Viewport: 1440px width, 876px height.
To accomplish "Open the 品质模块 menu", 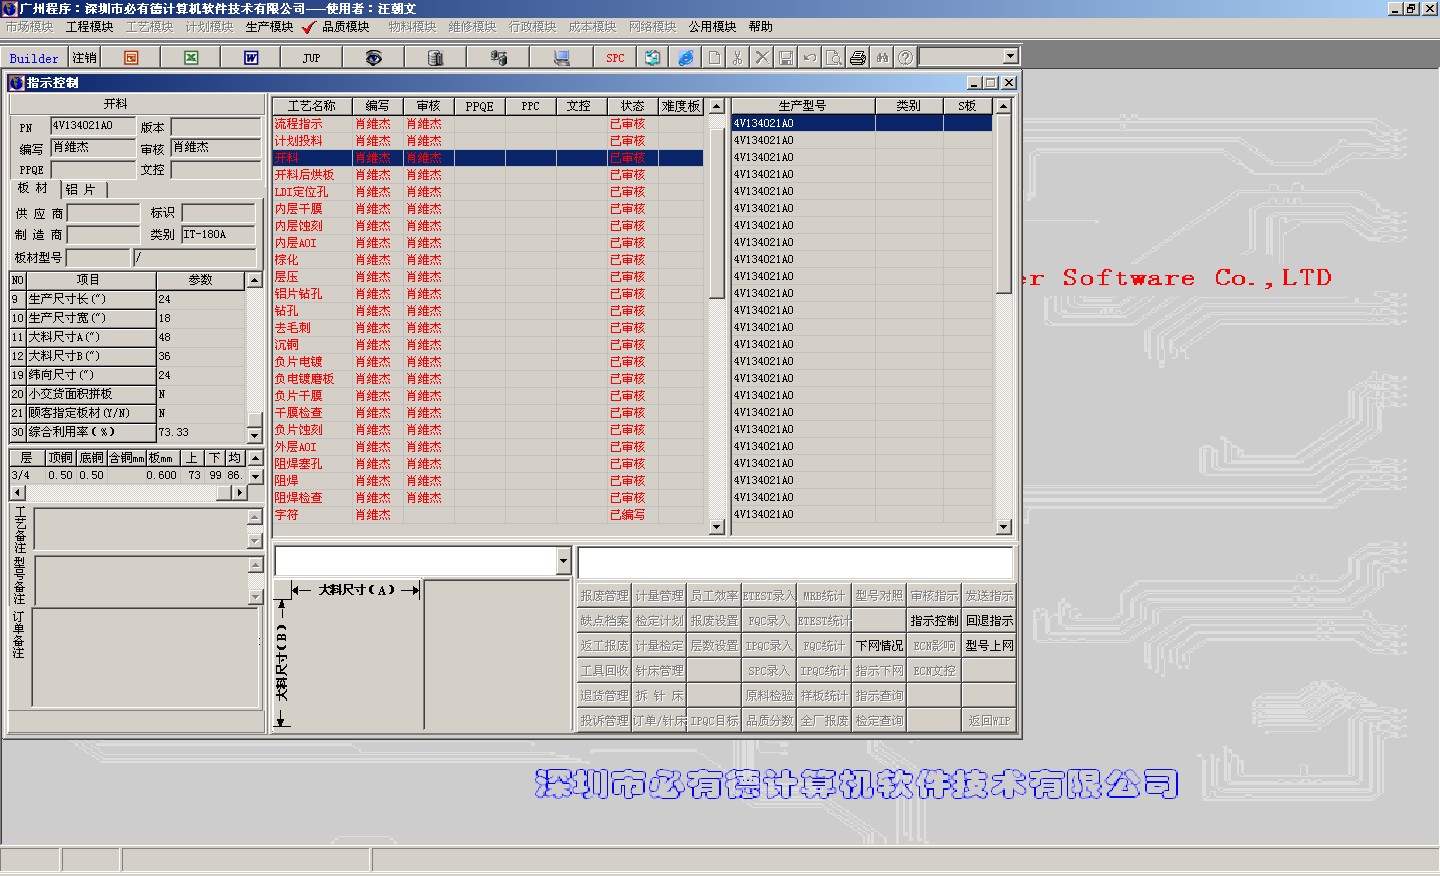I will pyautogui.click(x=346, y=27).
